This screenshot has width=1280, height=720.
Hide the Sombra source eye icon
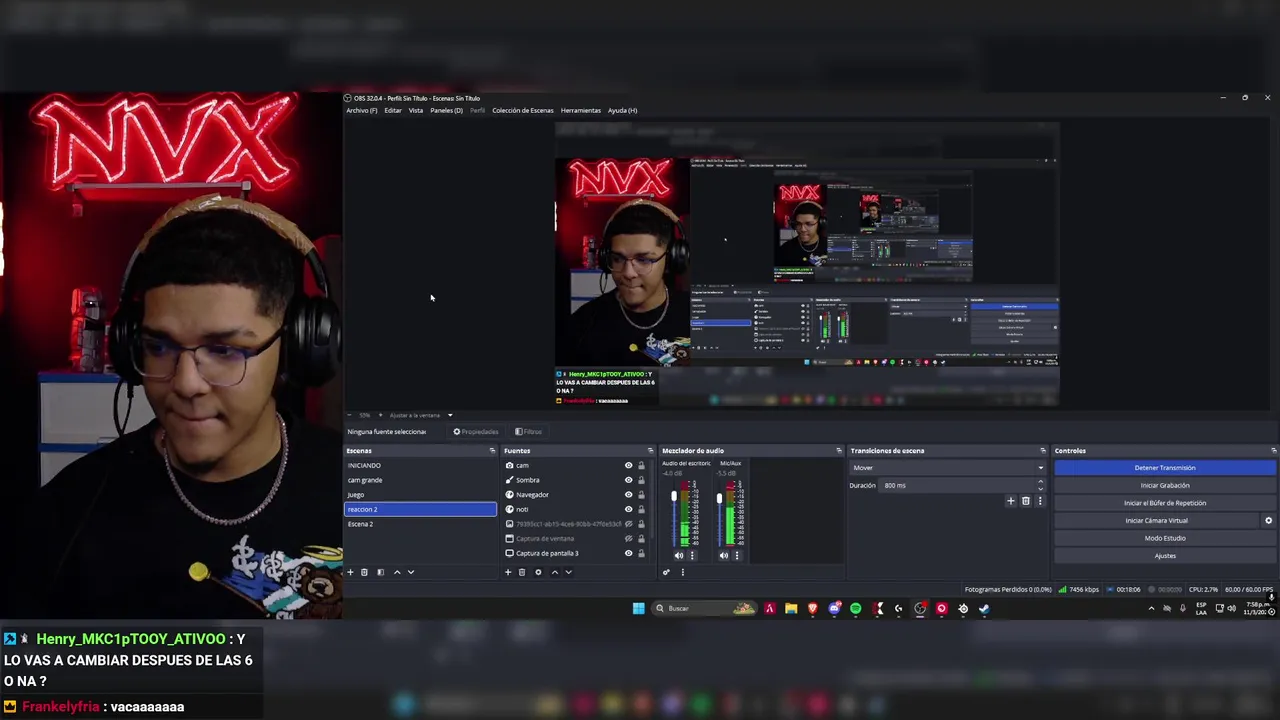(x=628, y=480)
